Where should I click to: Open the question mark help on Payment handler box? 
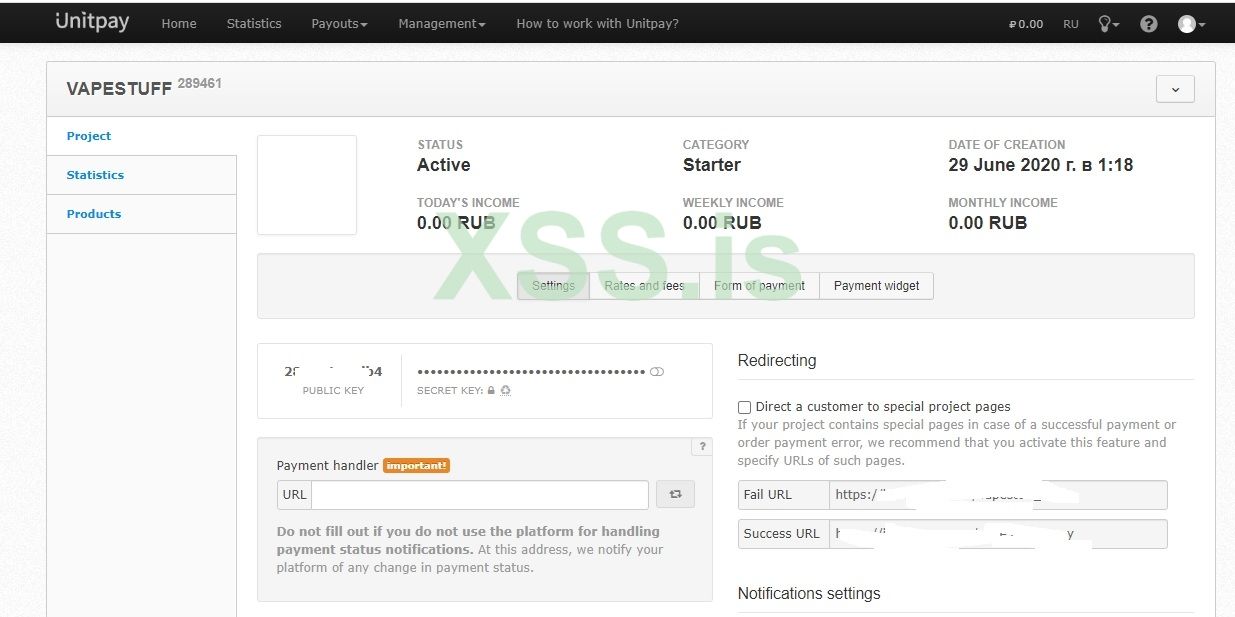coord(702,447)
